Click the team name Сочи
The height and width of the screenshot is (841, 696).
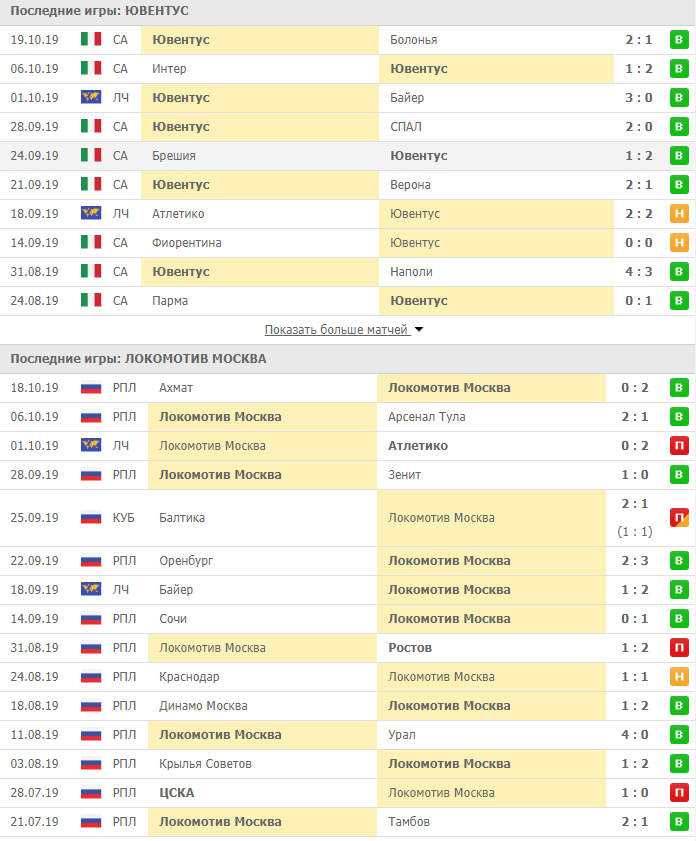click(x=173, y=618)
